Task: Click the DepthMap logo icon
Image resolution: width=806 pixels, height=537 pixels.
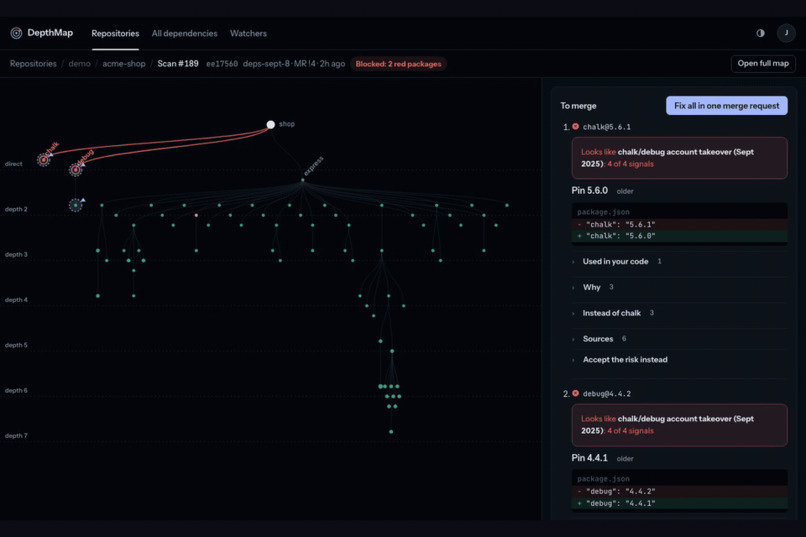Action: (x=16, y=33)
